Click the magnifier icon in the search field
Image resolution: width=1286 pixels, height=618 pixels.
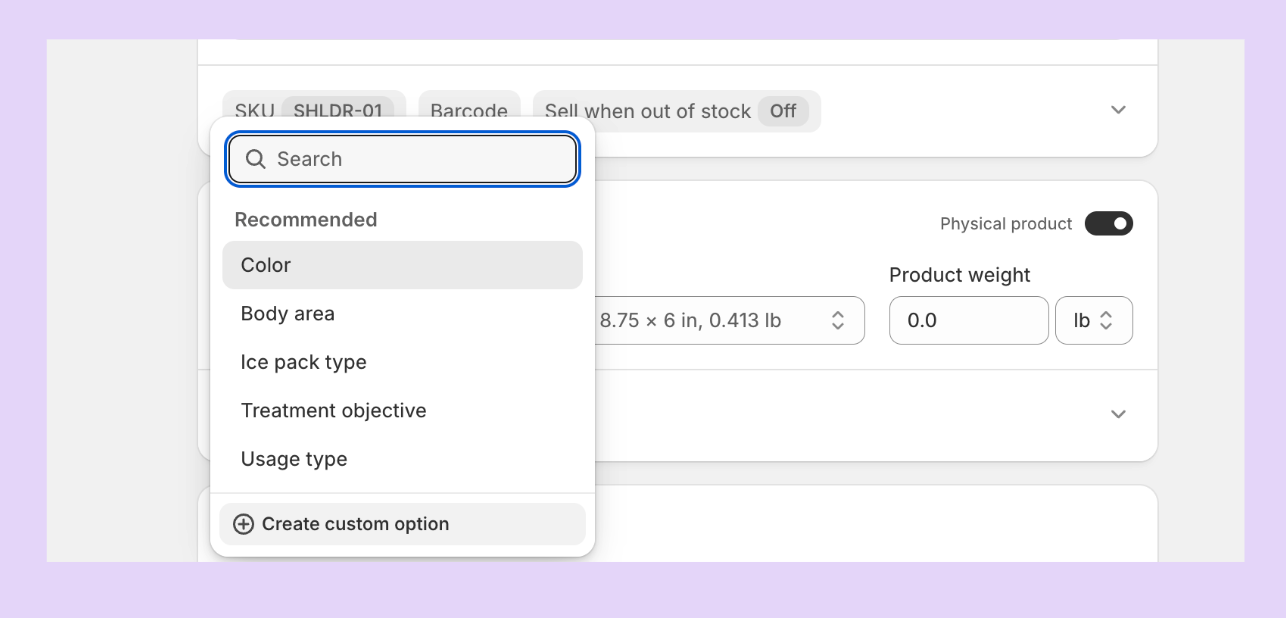tap(256, 159)
